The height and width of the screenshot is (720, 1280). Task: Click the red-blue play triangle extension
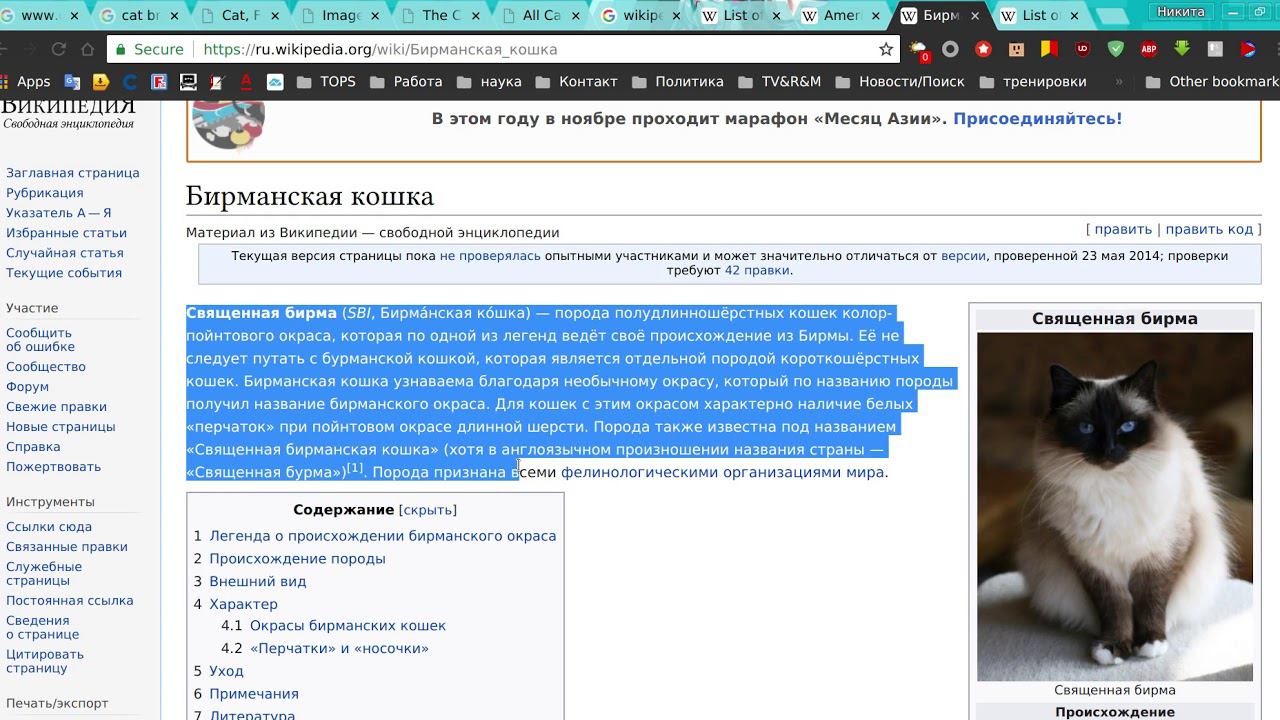pos(1248,49)
